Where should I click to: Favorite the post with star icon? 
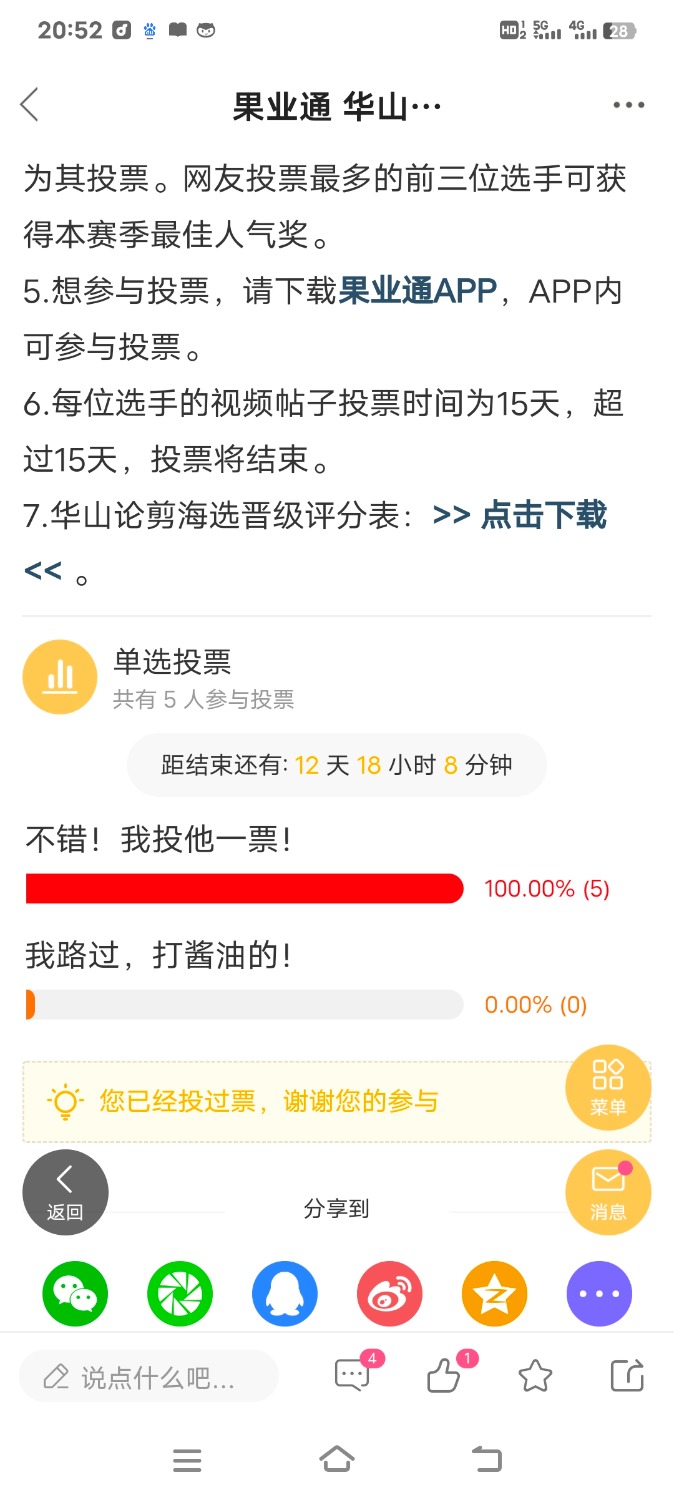[535, 1377]
